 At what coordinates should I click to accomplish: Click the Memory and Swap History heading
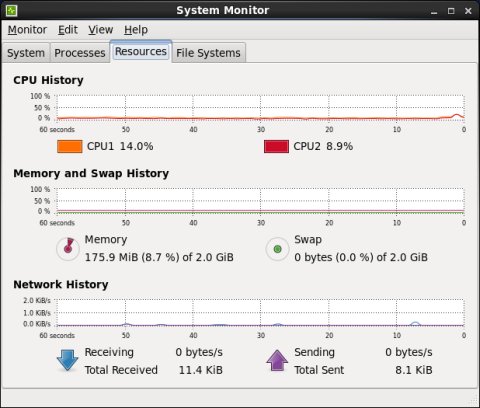[x=91, y=174]
